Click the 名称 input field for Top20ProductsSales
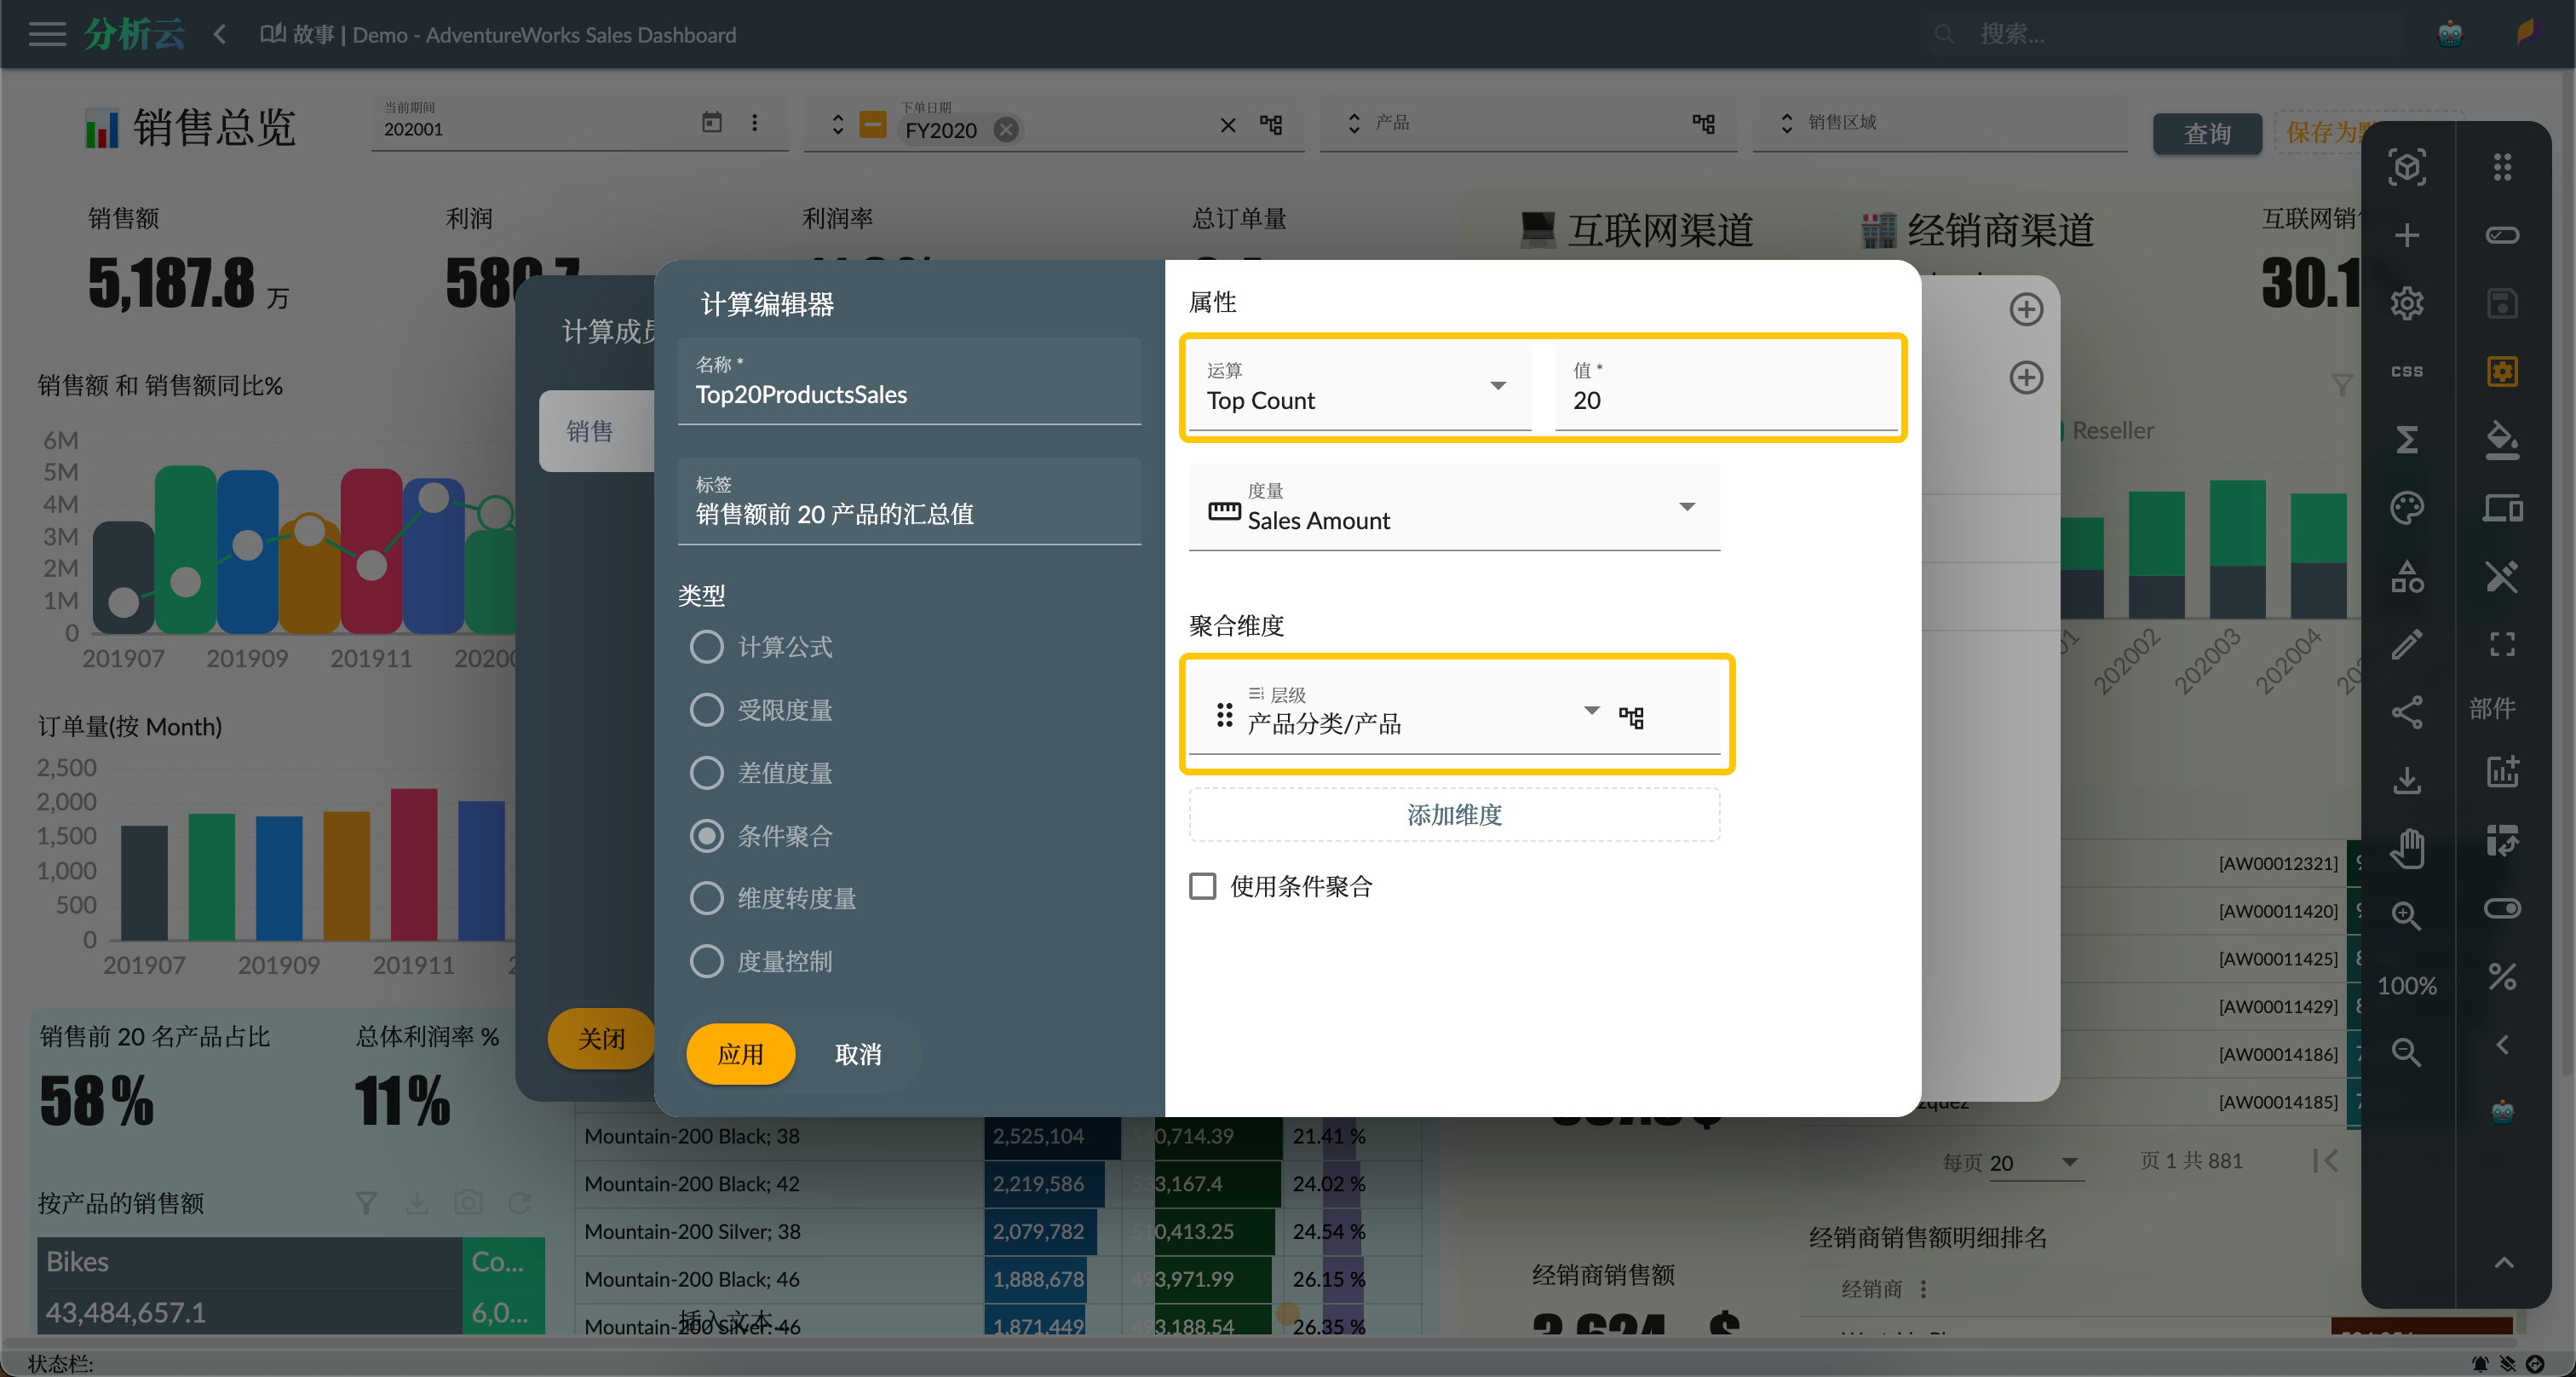2576x1377 pixels. [x=915, y=394]
